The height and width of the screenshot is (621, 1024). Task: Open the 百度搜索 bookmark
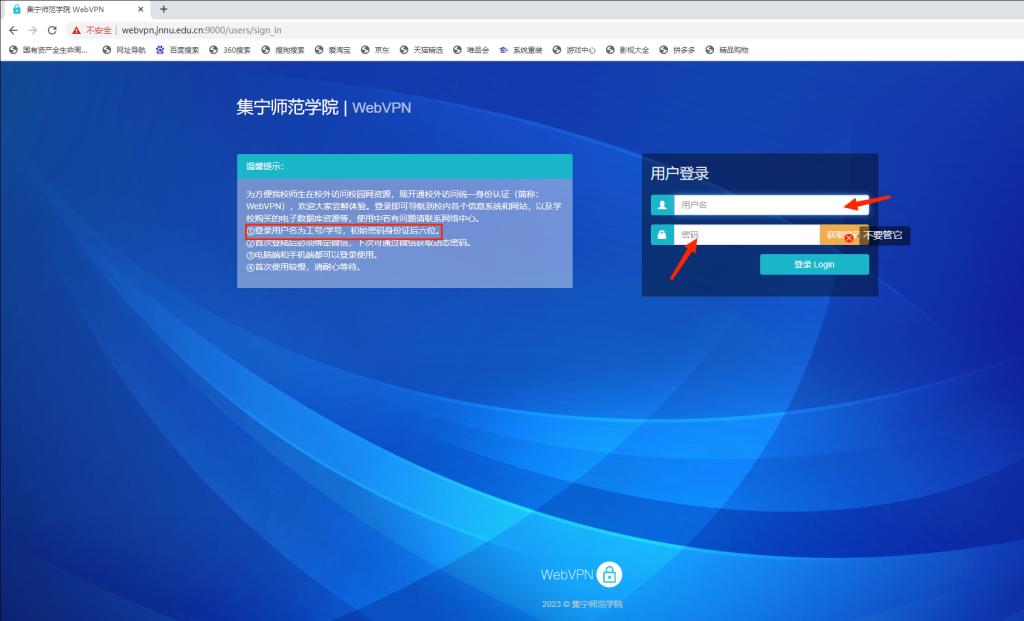point(178,49)
